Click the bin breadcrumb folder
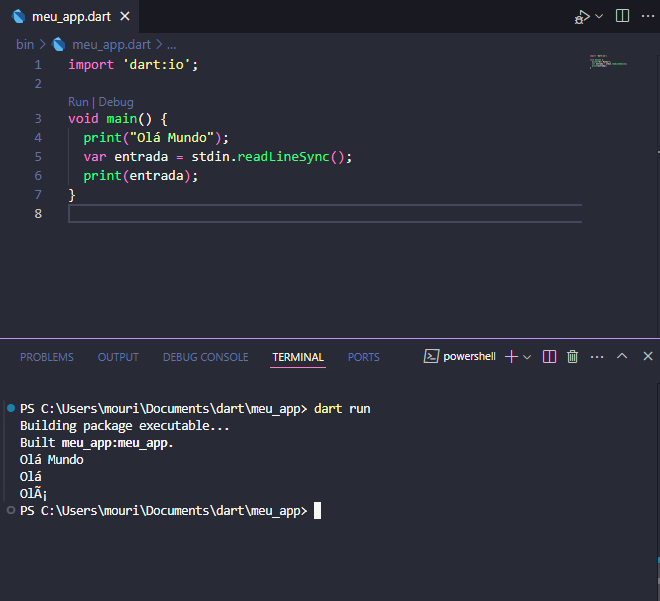 25,44
